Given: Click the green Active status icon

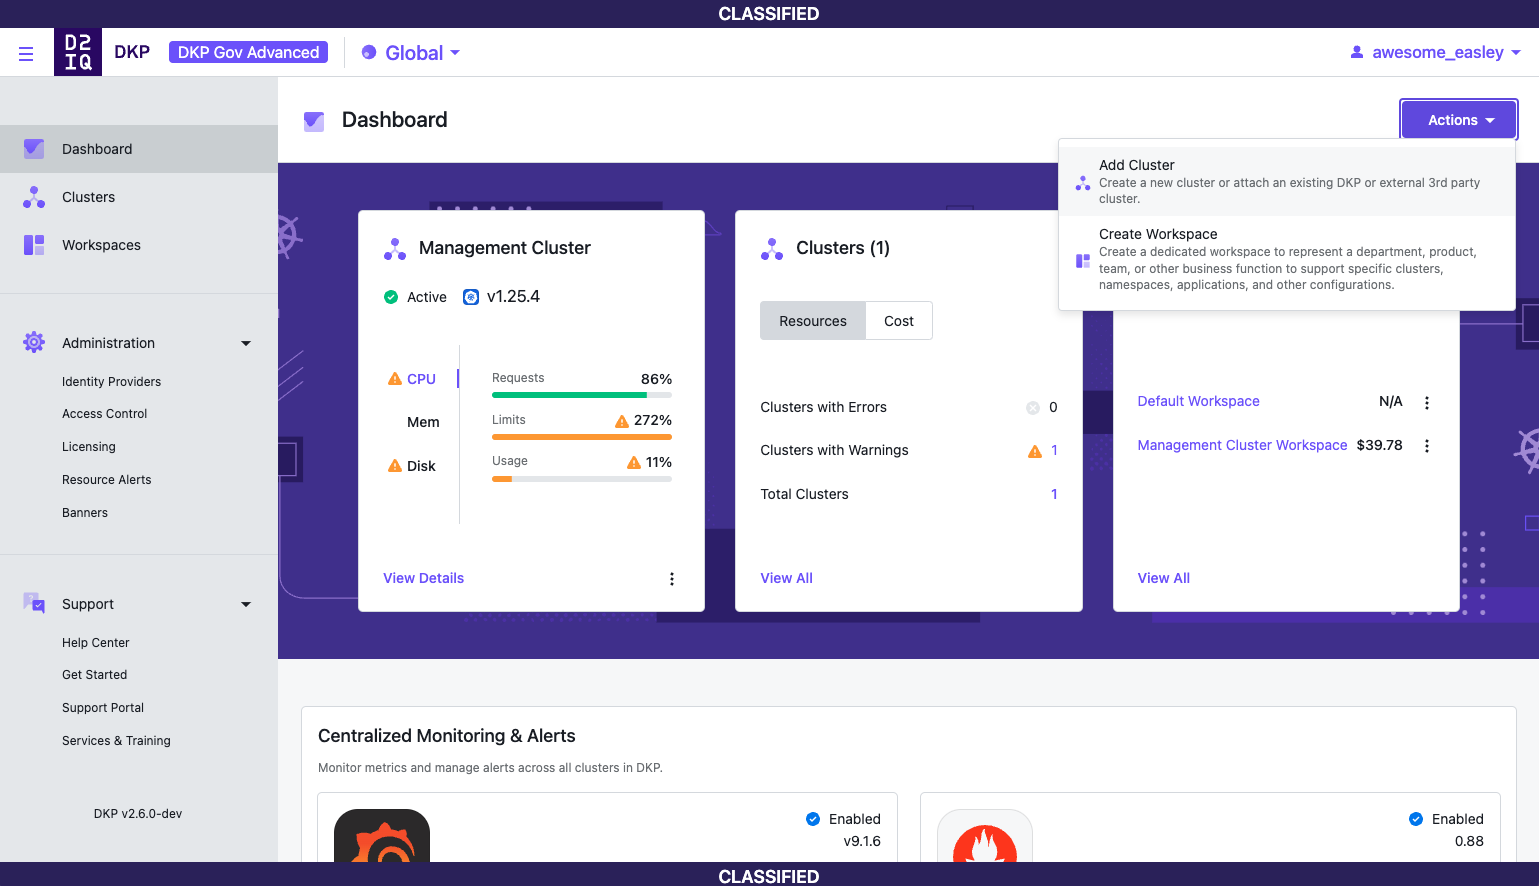Looking at the screenshot, I should (x=391, y=297).
